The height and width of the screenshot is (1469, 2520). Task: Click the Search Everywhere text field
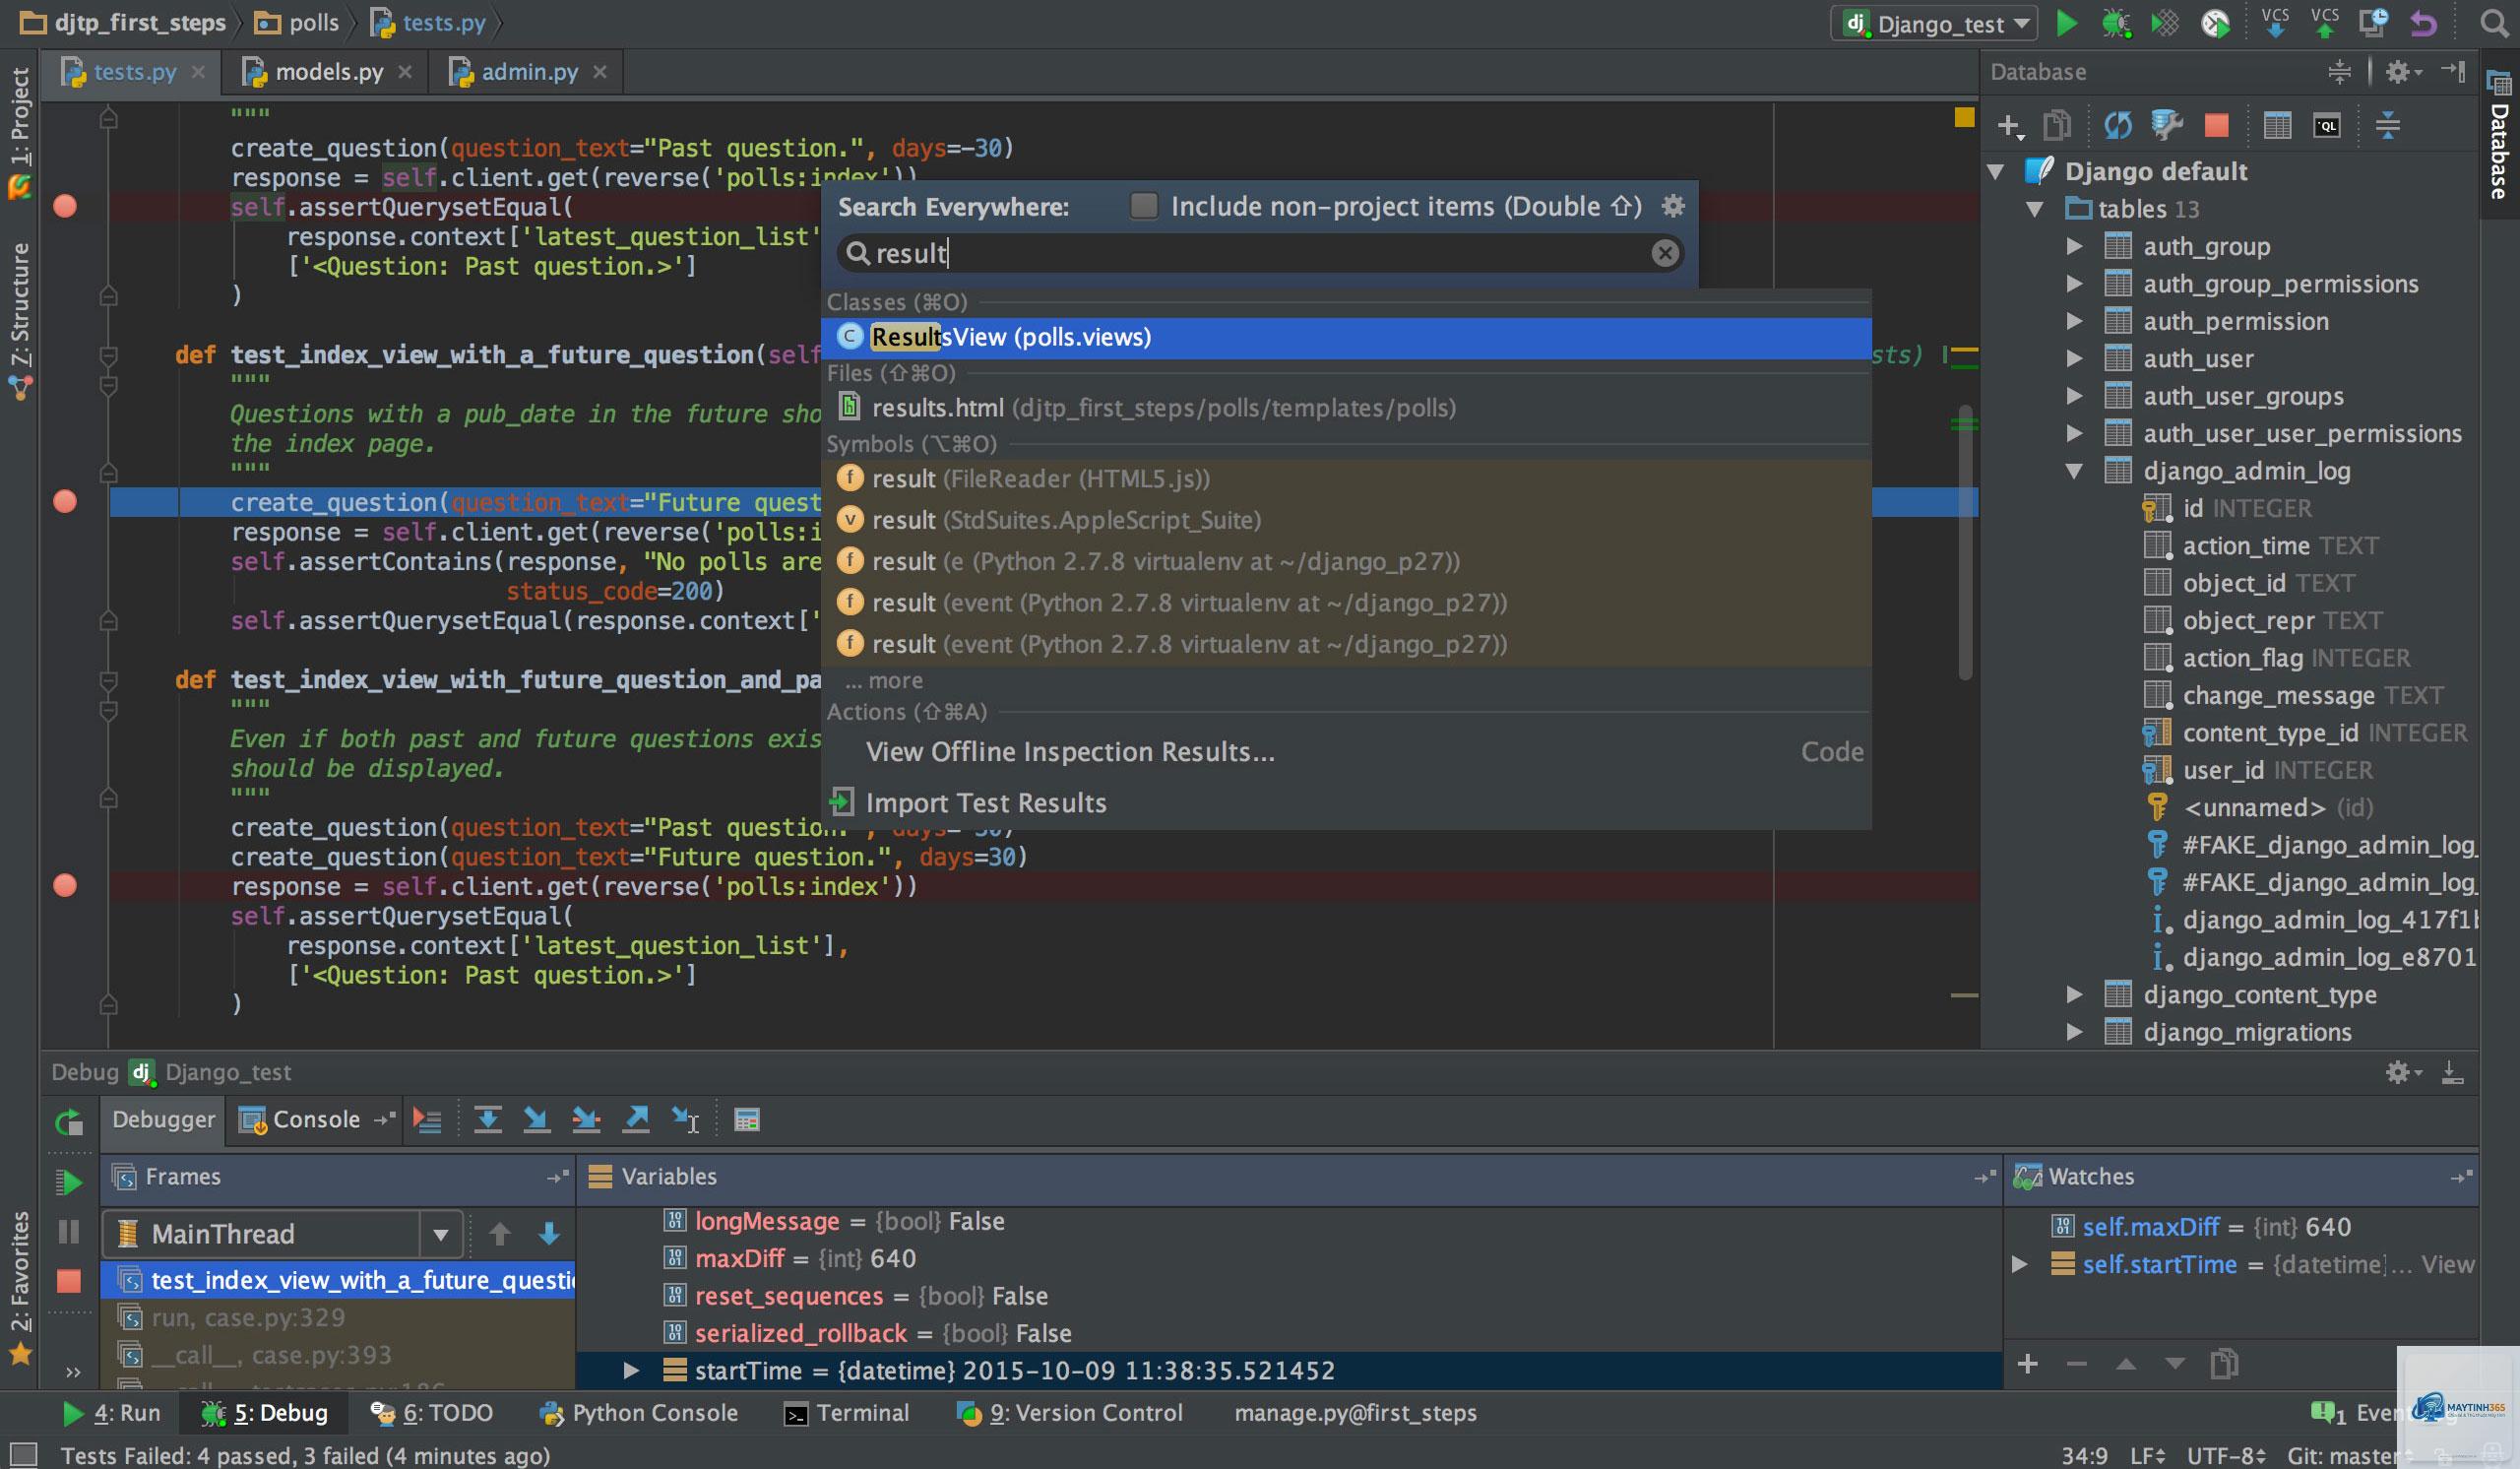[1260, 253]
